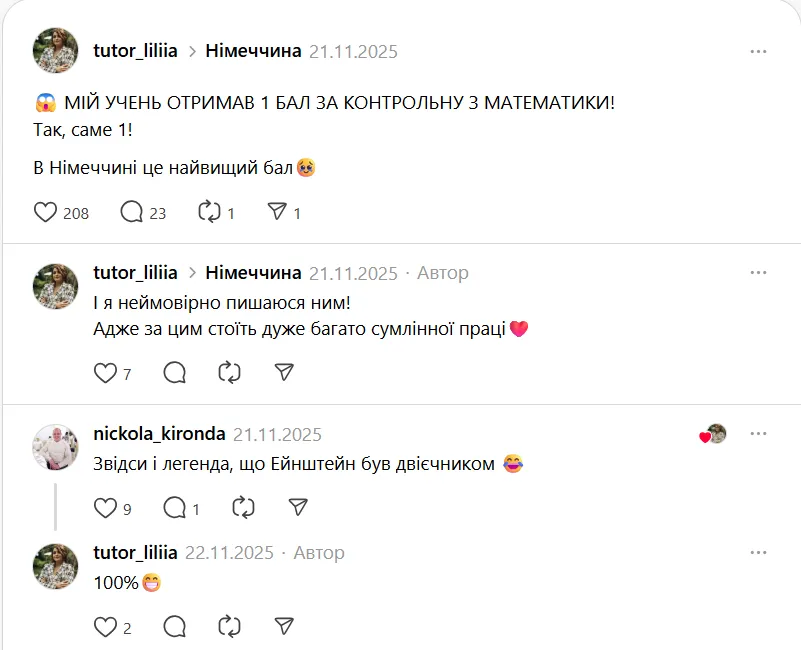Repost the main math score post
This screenshot has height=650, width=801.
[209, 212]
